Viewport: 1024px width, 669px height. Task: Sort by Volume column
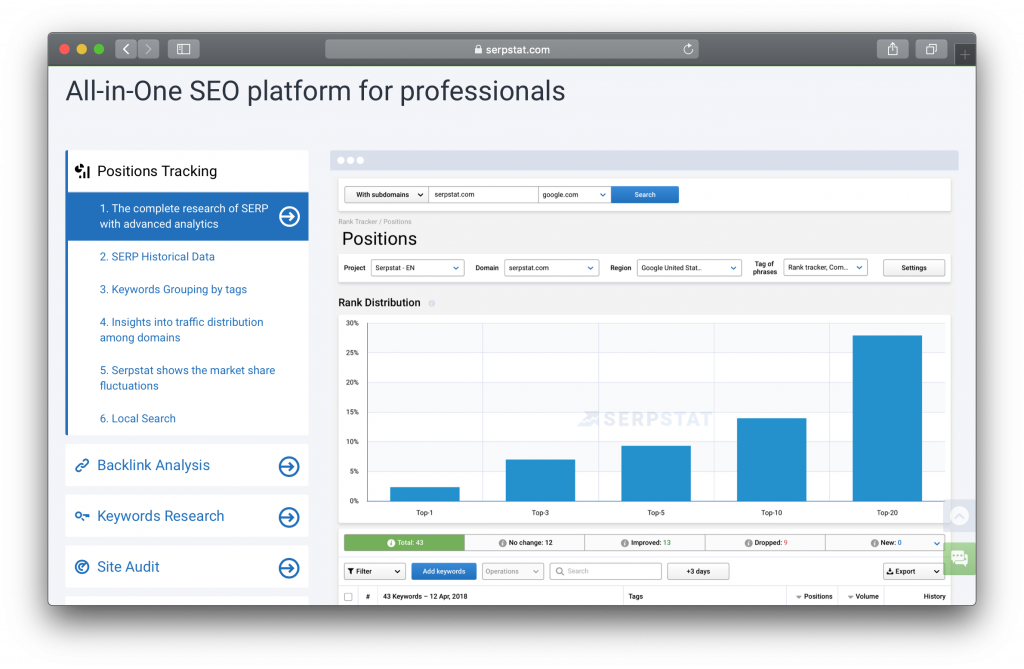(x=863, y=596)
